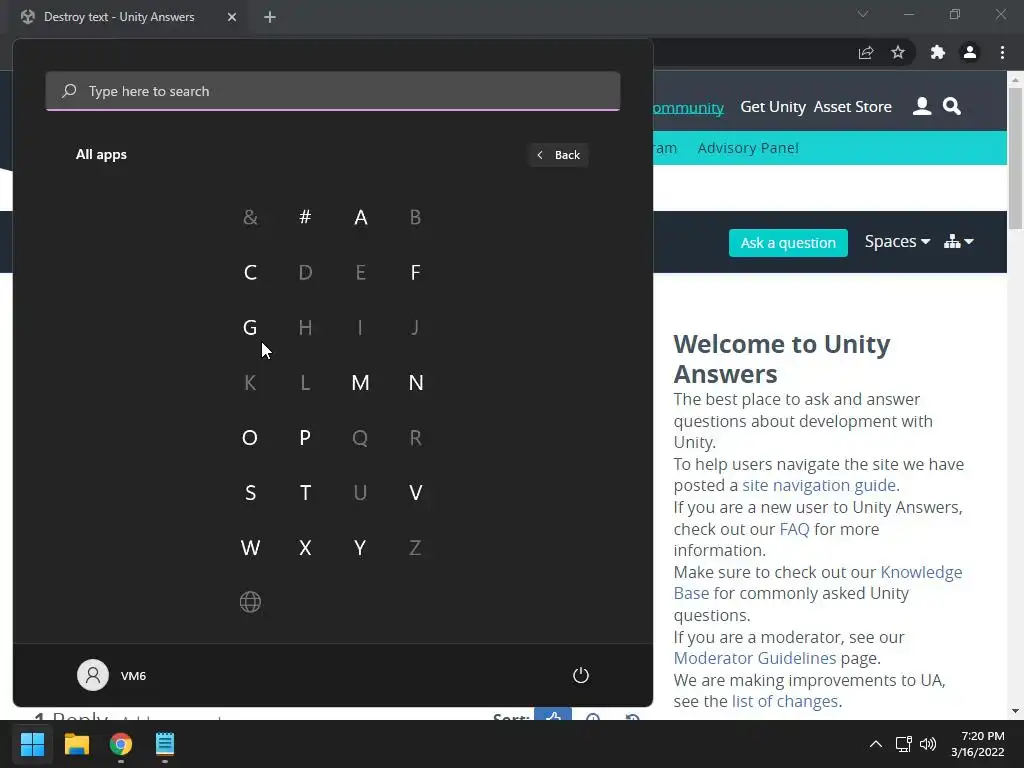Open Chrome's tab search chevron
The width and height of the screenshot is (1024, 768).
[863, 14]
